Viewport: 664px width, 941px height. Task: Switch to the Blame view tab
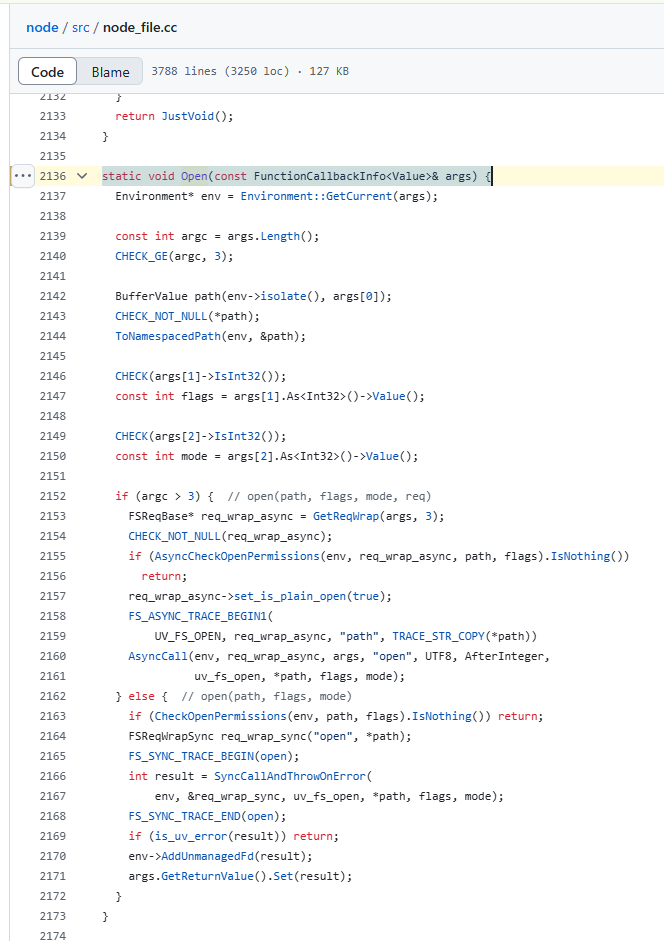(110, 72)
